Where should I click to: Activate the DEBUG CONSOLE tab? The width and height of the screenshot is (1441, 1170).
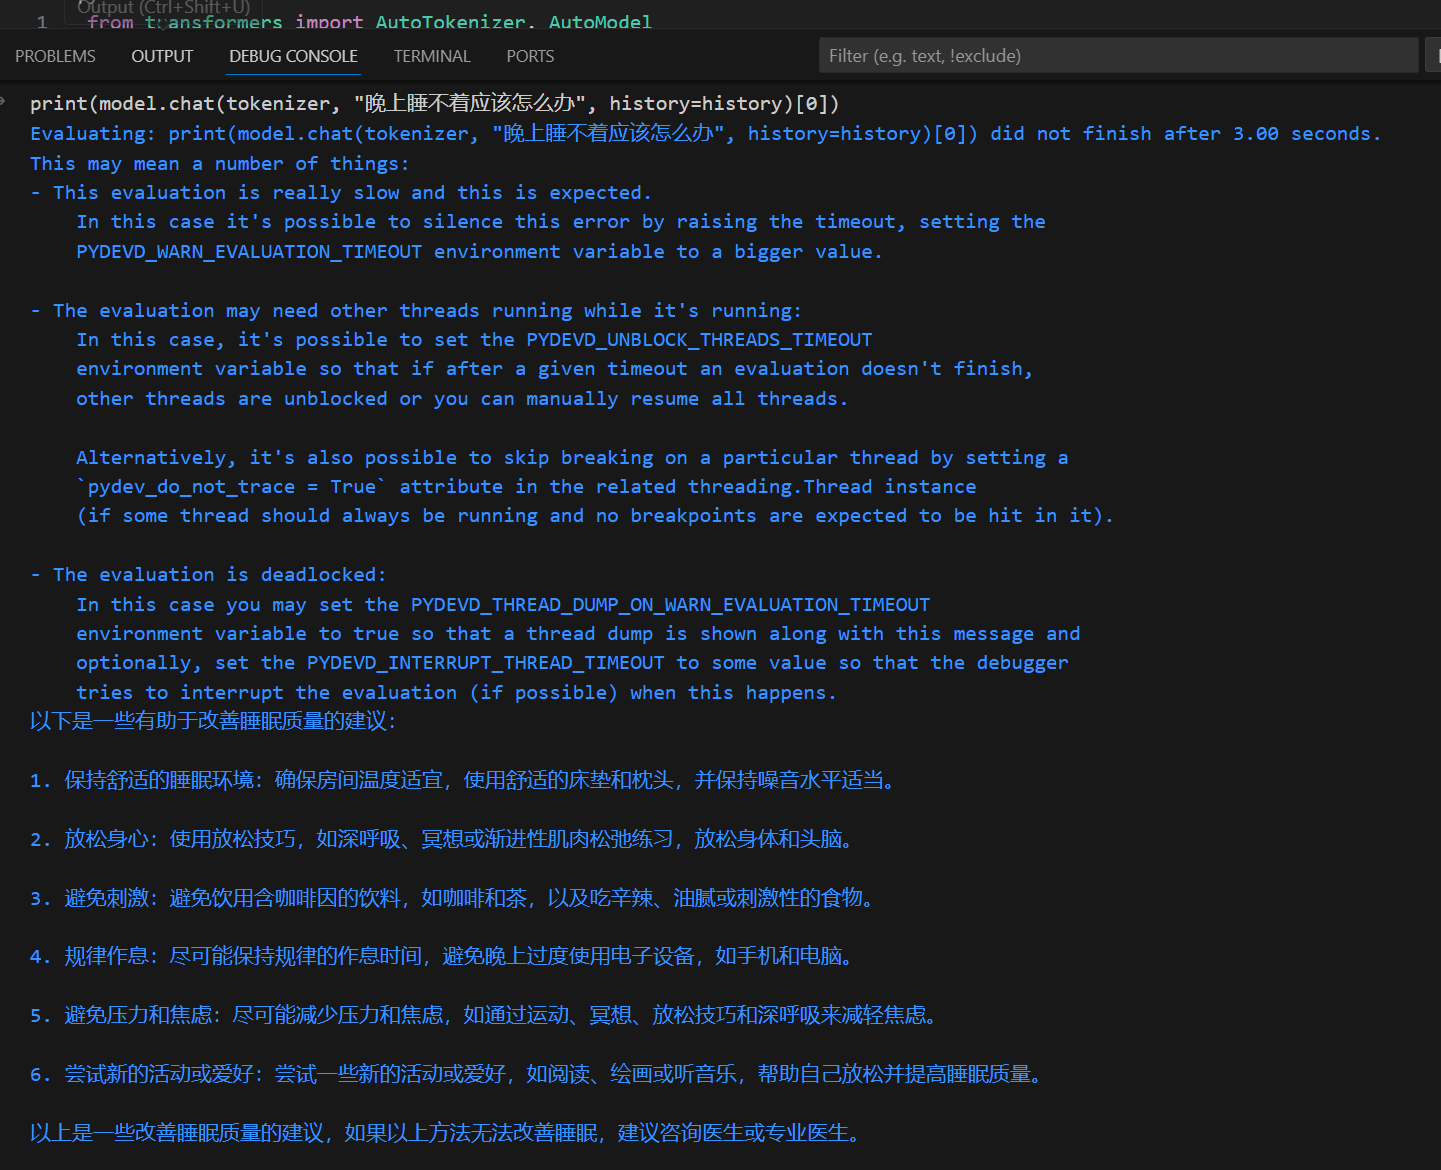(x=292, y=56)
